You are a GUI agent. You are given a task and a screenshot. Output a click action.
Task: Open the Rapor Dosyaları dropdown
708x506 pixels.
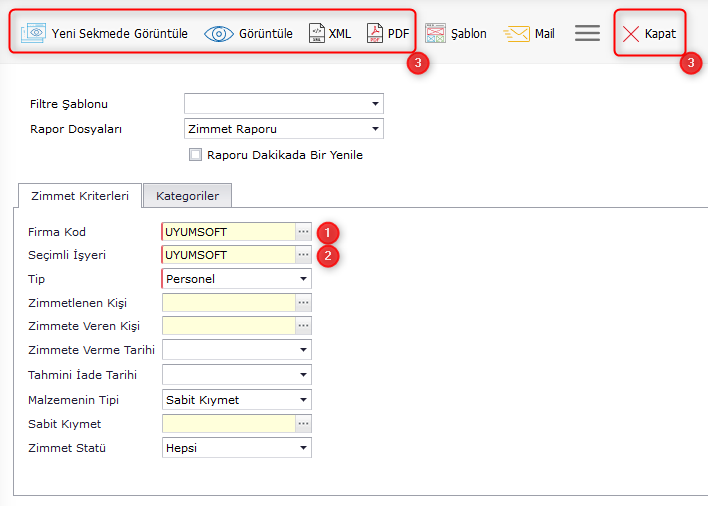pos(375,129)
